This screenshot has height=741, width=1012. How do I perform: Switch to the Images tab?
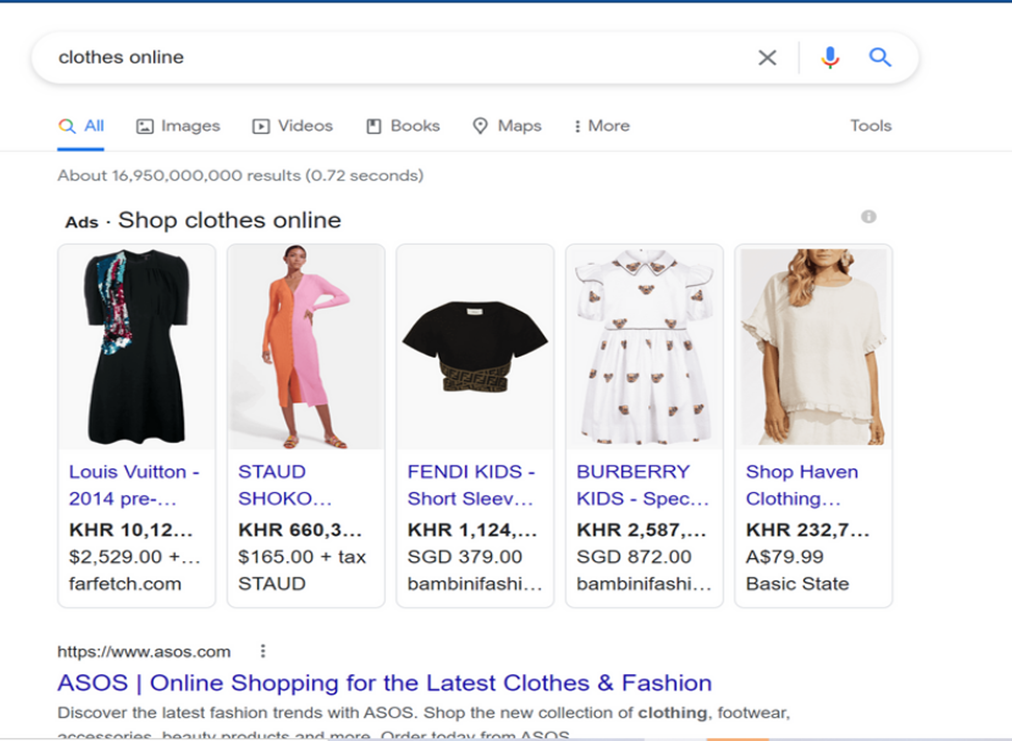point(178,126)
